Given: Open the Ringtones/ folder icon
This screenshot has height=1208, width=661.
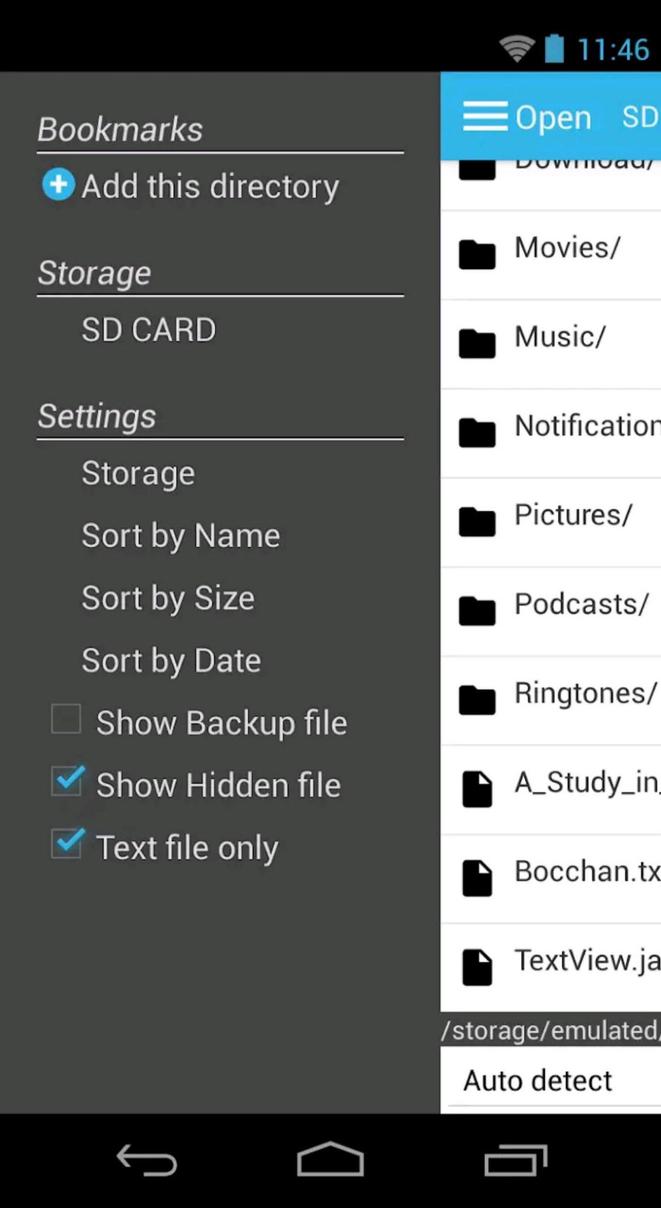Looking at the screenshot, I should [477, 699].
